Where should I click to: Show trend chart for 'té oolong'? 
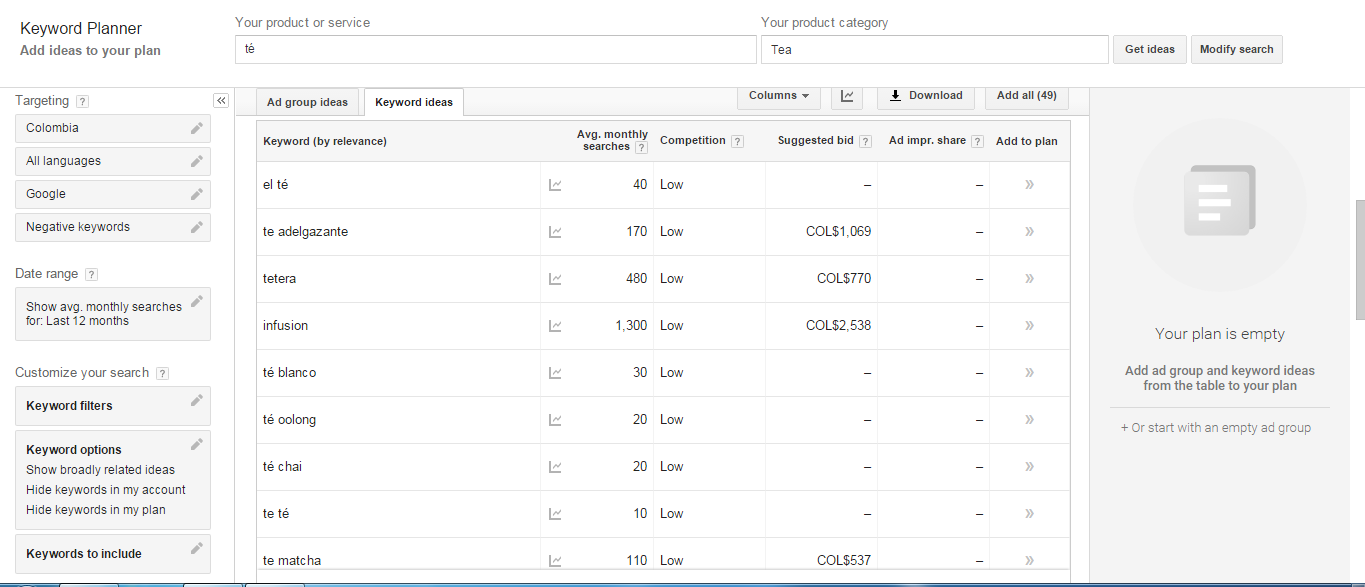(555, 420)
